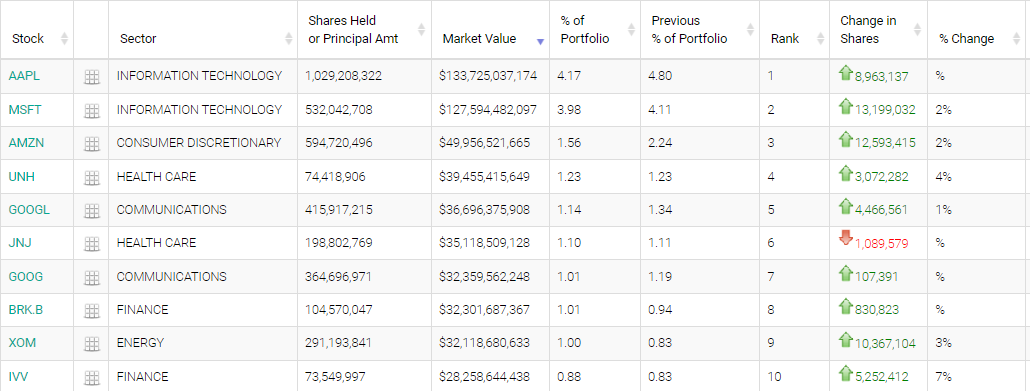Click the table icon beside IVV
Image resolution: width=1030 pixels, height=391 pixels.
pyautogui.click(x=91, y=377)
